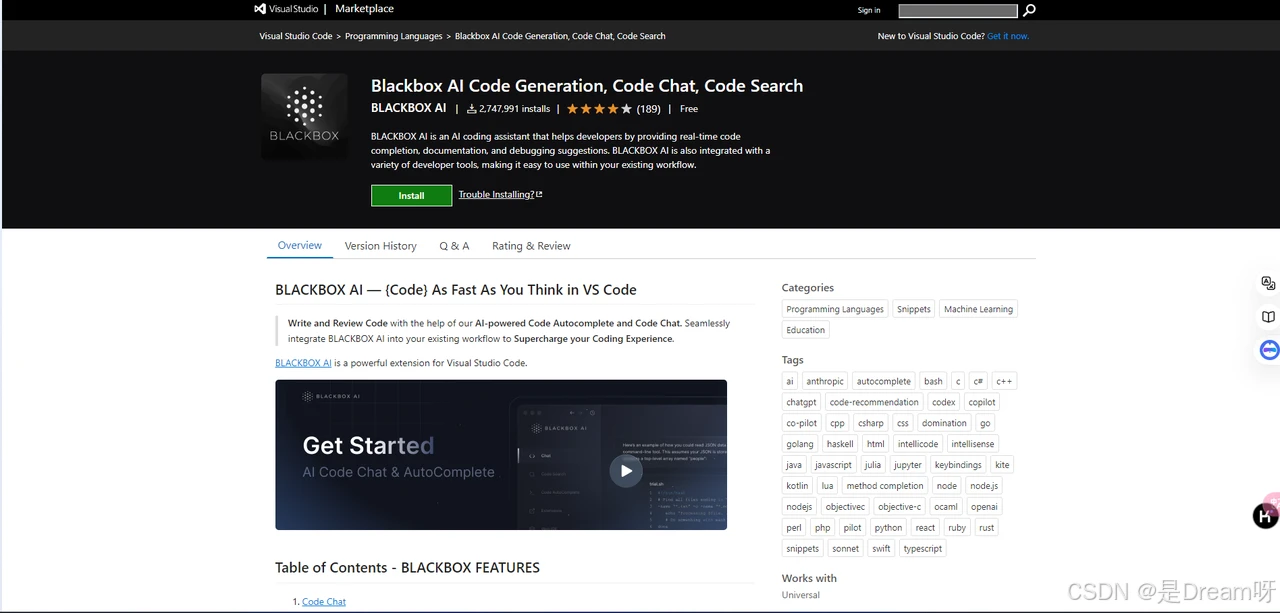Click the node.js tag

tap(984, 486)
